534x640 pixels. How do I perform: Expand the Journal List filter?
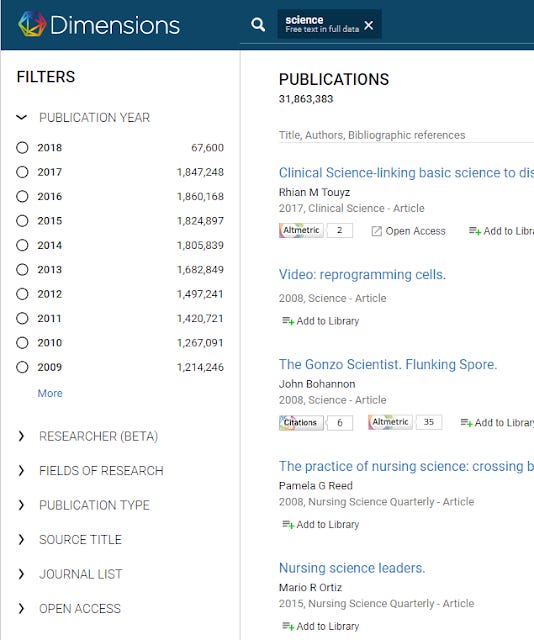pos(21,574)
